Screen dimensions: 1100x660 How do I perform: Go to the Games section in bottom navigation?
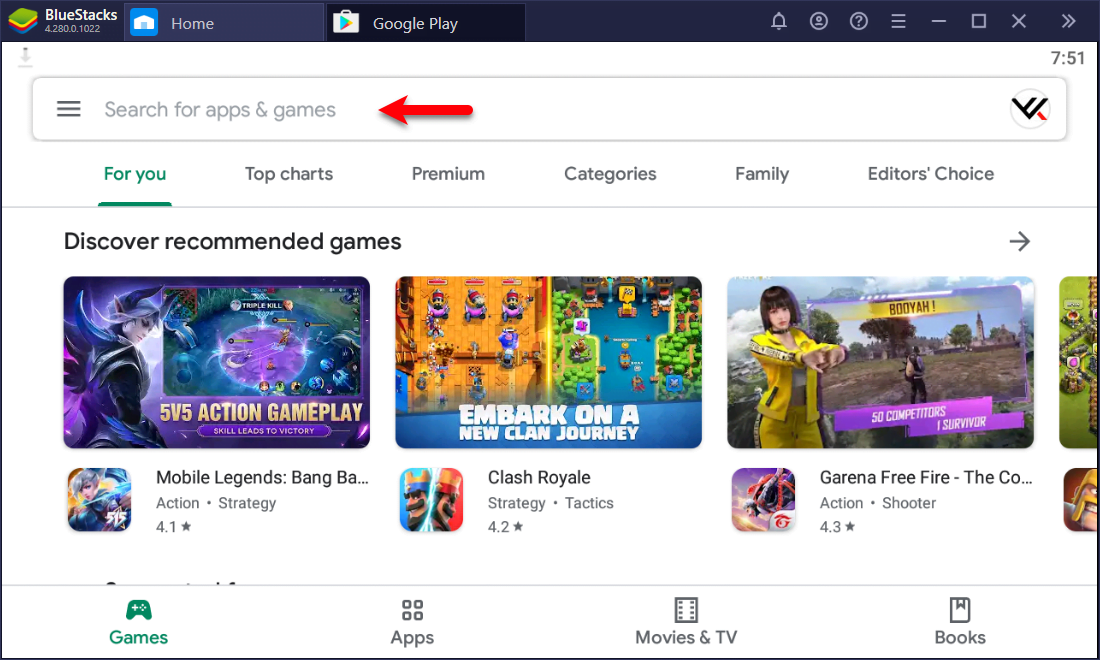(138, 622)
